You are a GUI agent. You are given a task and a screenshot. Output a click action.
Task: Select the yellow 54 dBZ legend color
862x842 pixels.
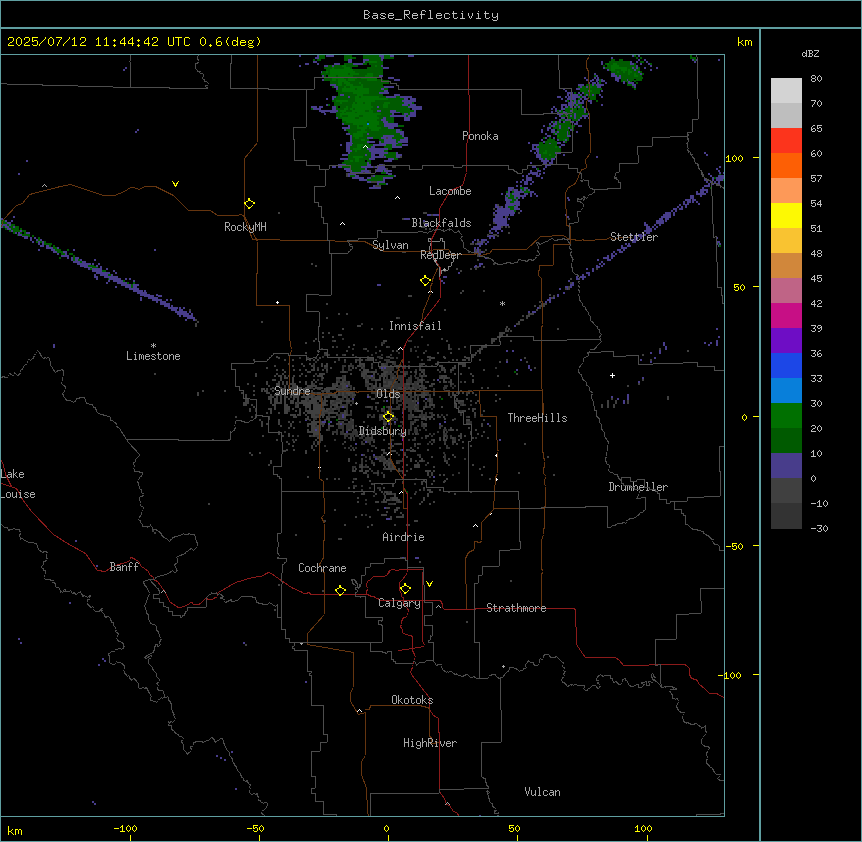click(786, 215)
